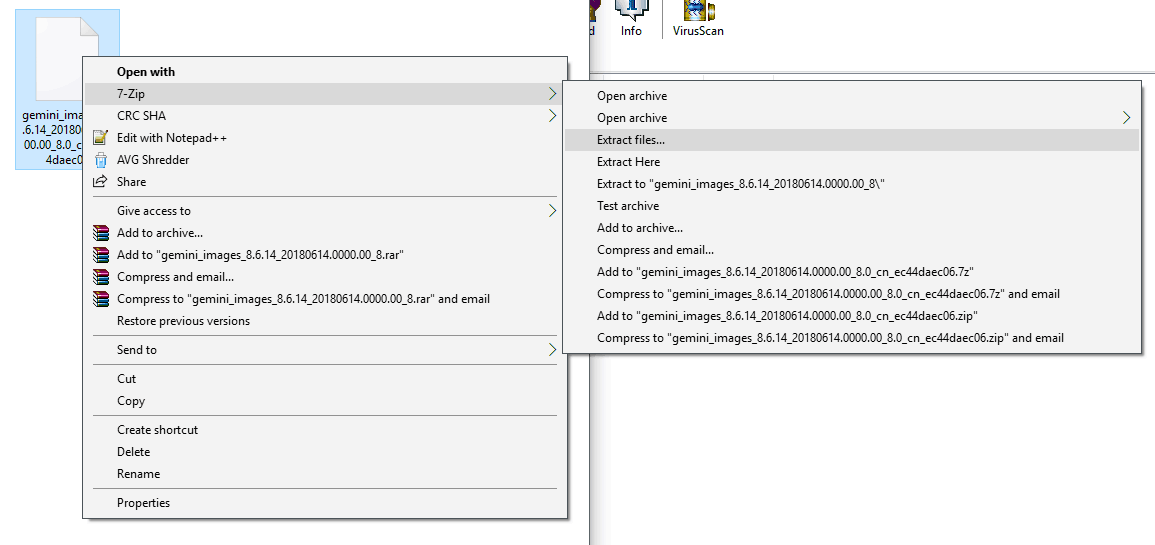Click WinRAR icon beside Compress and email...

[x=100, y=277]
